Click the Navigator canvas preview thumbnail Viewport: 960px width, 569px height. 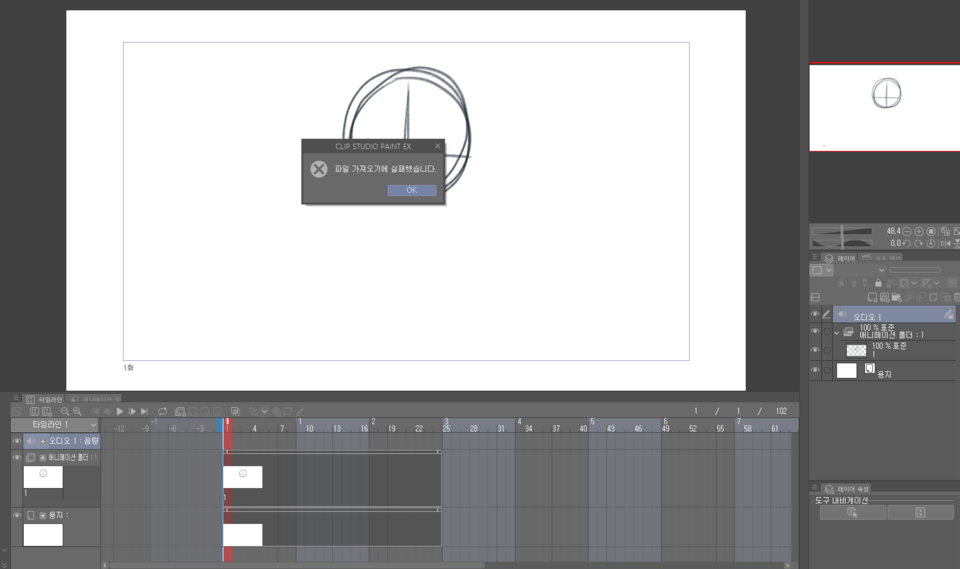(885, 107)
